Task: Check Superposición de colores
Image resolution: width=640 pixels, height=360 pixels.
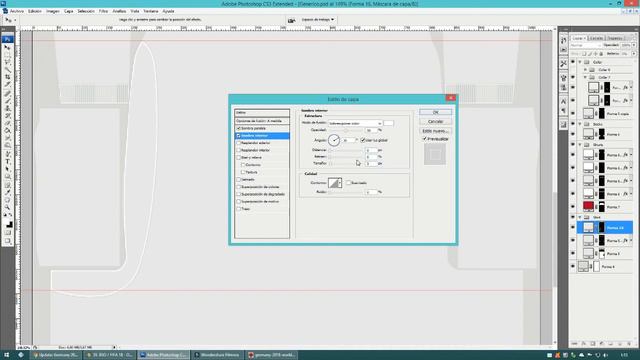Action: pyautogui.click(x=238, y=187)
